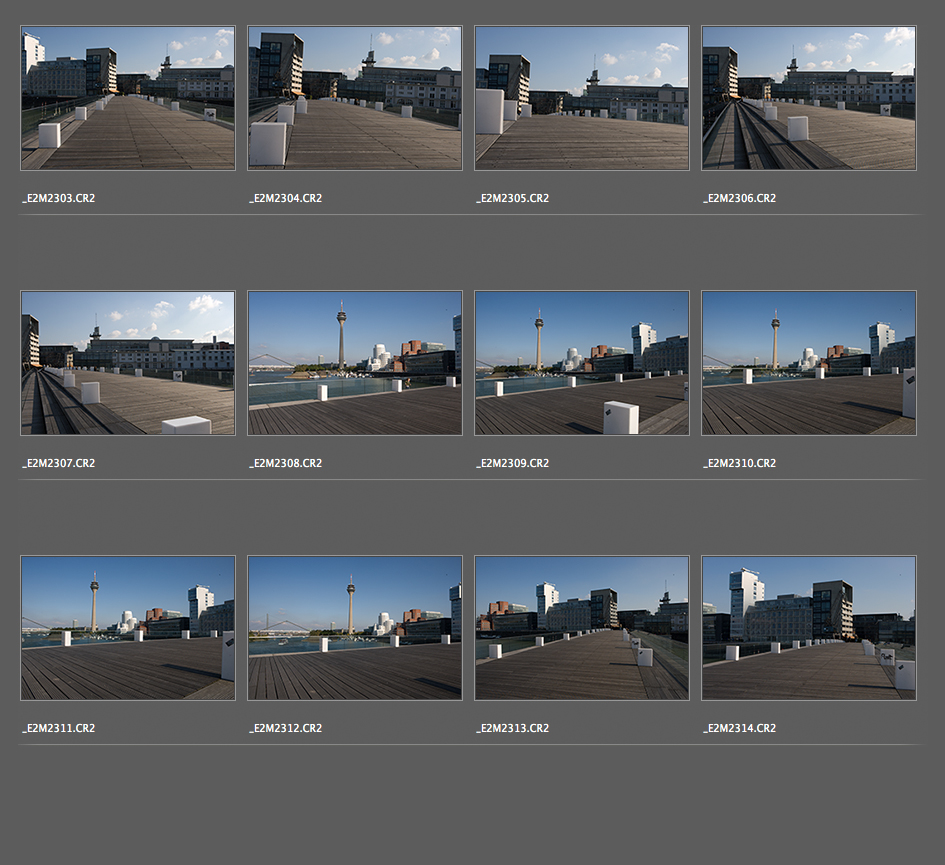Select thumbnail of _E2M2305.CR2
This screenshot has width=945, height=865.
[x=582, y=98]
